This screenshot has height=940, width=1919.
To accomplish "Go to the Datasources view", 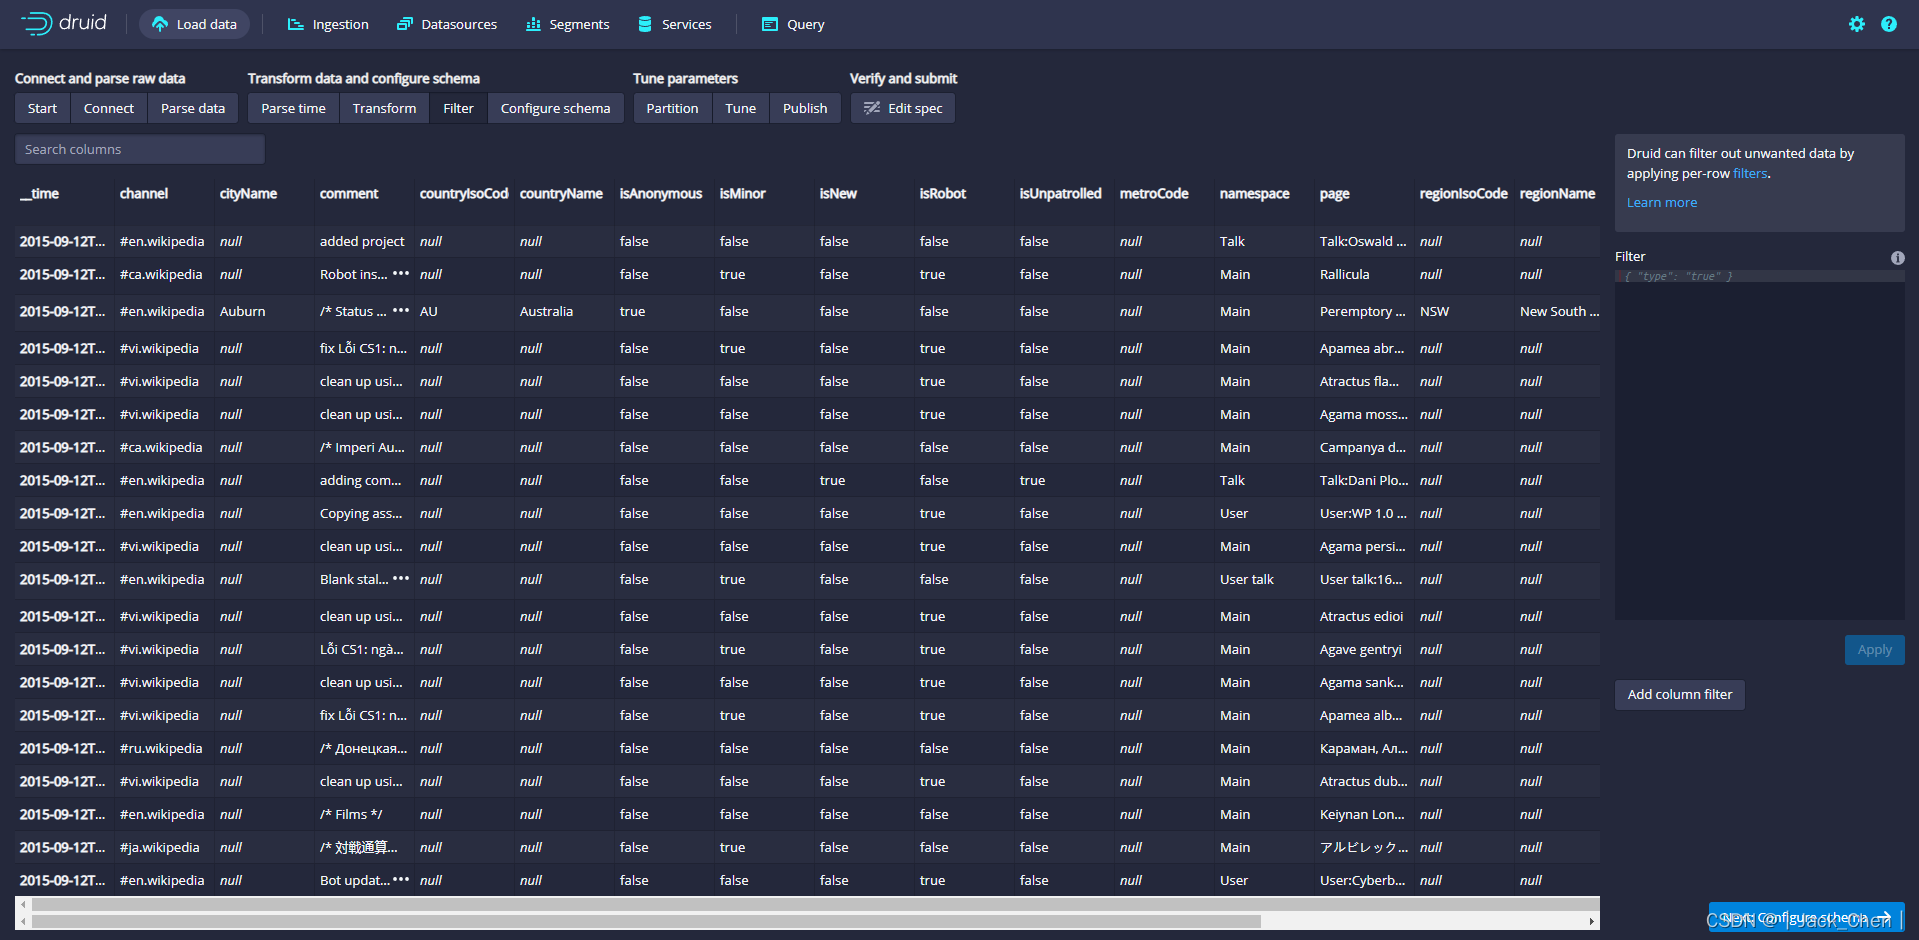I will tap(447, 24).
